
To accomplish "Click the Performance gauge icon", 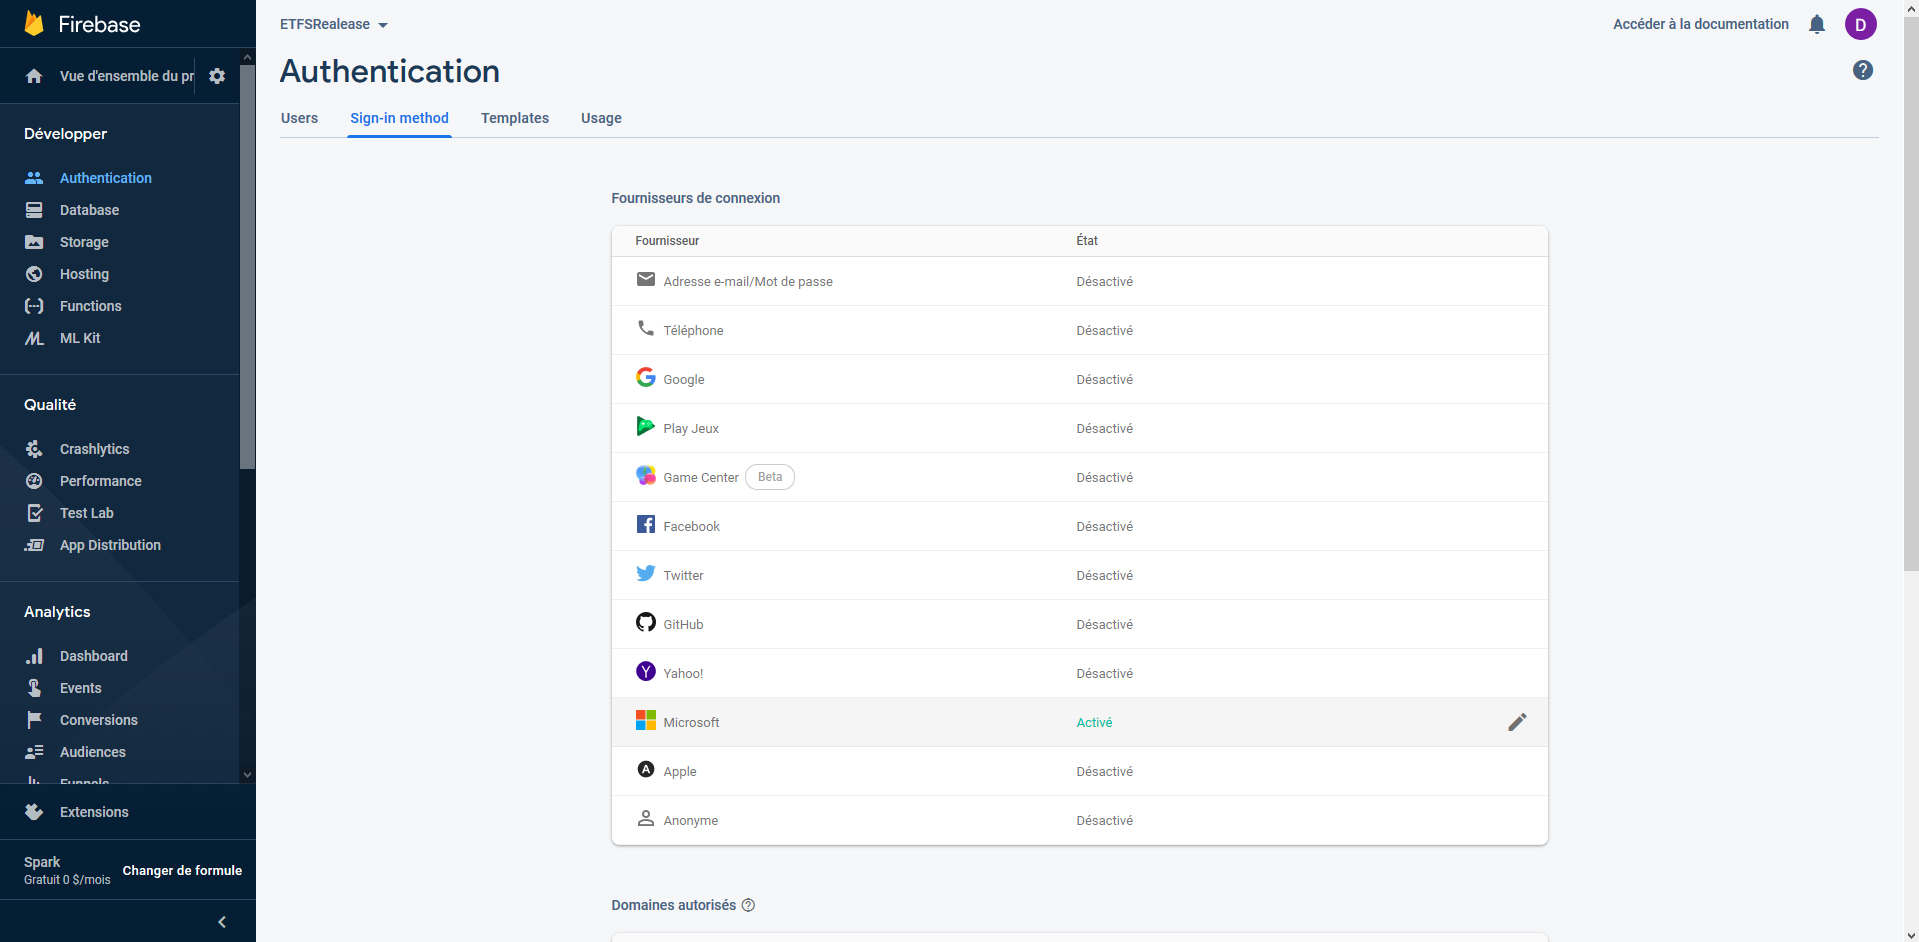I will point(34,481).
